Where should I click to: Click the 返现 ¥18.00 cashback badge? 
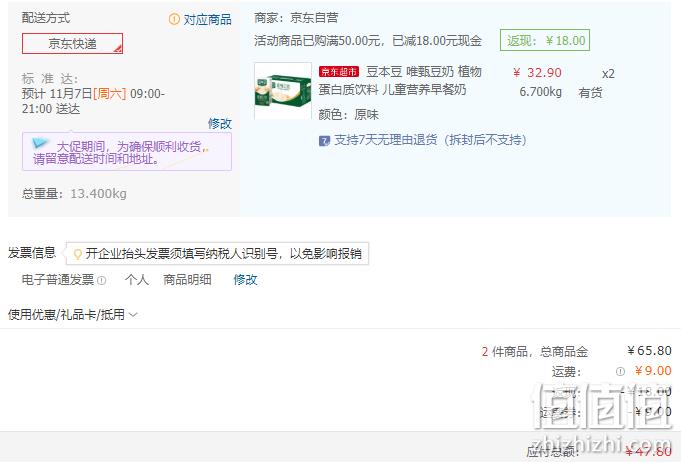coord(545,40)
